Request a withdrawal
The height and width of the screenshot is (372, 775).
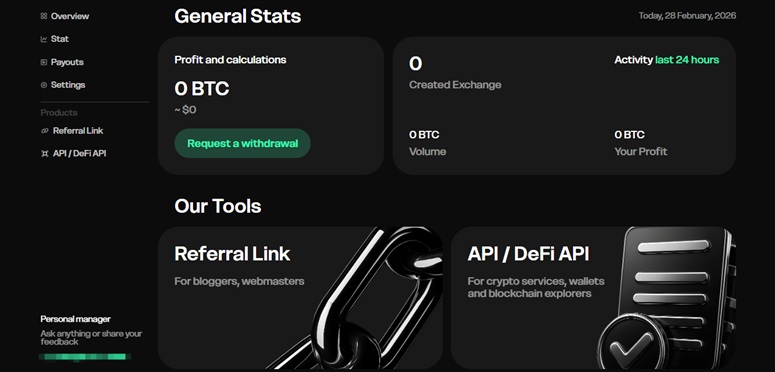[242, 144]
